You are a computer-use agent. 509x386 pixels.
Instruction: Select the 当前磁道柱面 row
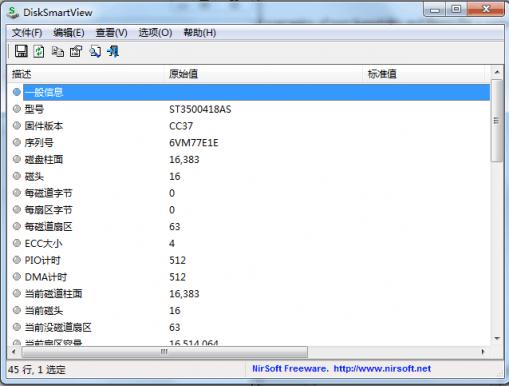[x=249, y=294]
